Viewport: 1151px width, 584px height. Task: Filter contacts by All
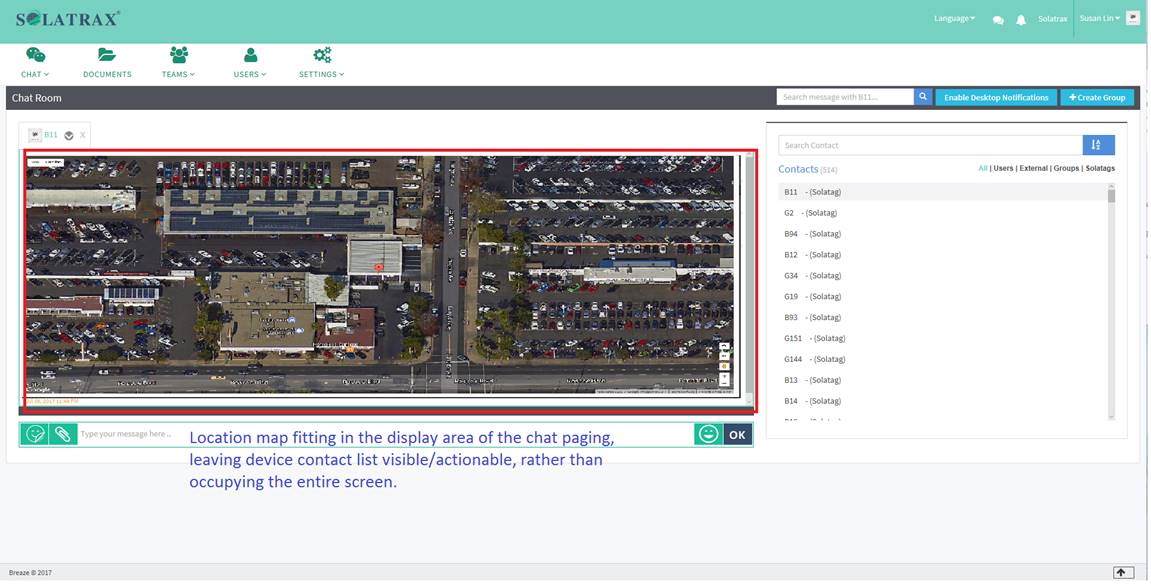coord(982,168)
